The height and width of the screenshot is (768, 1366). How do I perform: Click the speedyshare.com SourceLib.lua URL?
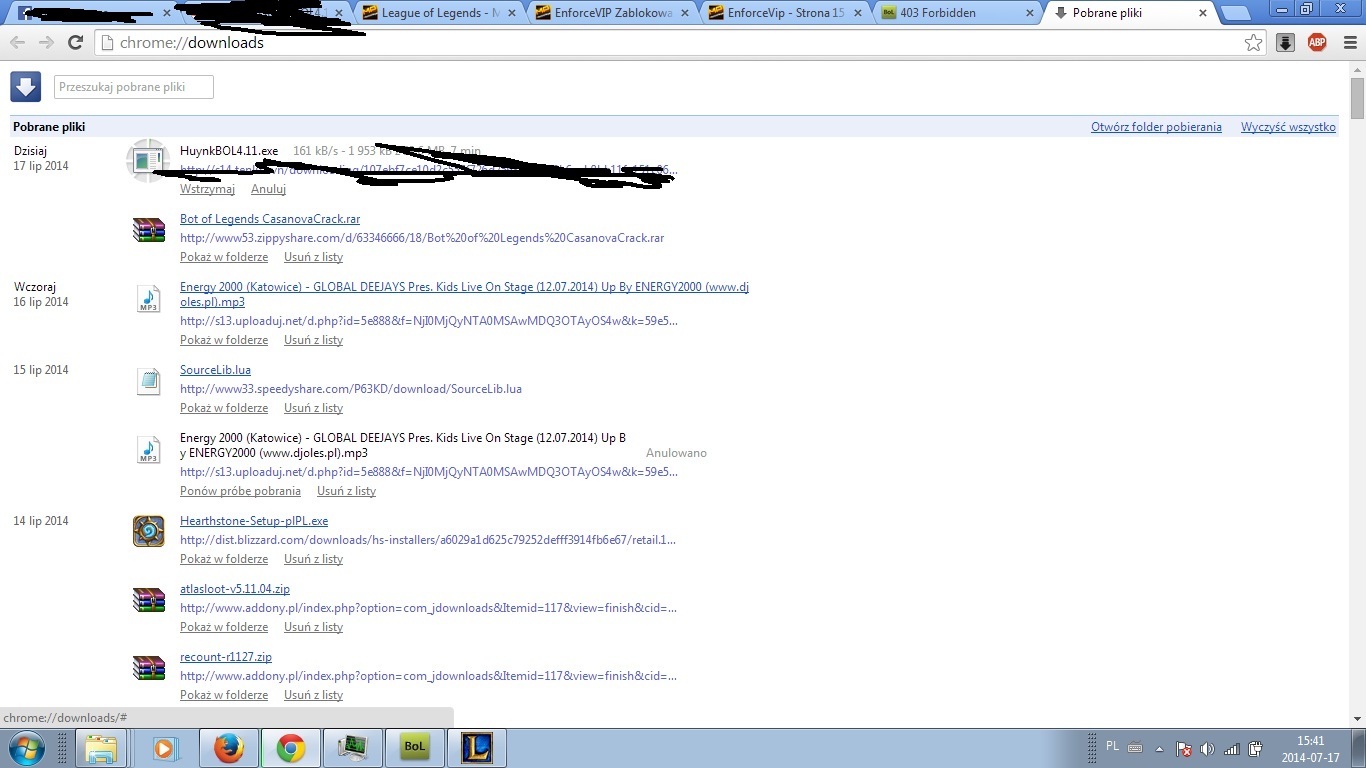click(351, 389)
